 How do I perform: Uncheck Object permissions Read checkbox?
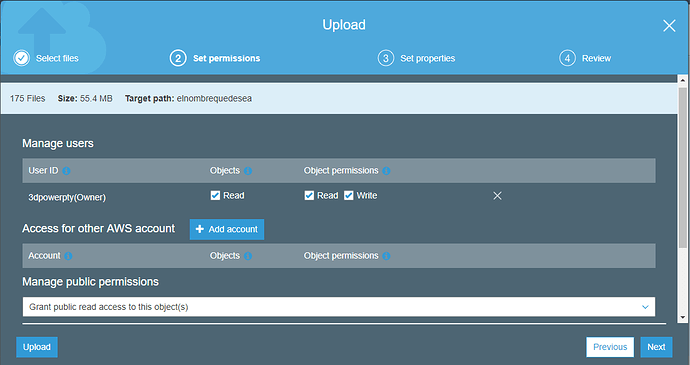[x=309, y=195]
